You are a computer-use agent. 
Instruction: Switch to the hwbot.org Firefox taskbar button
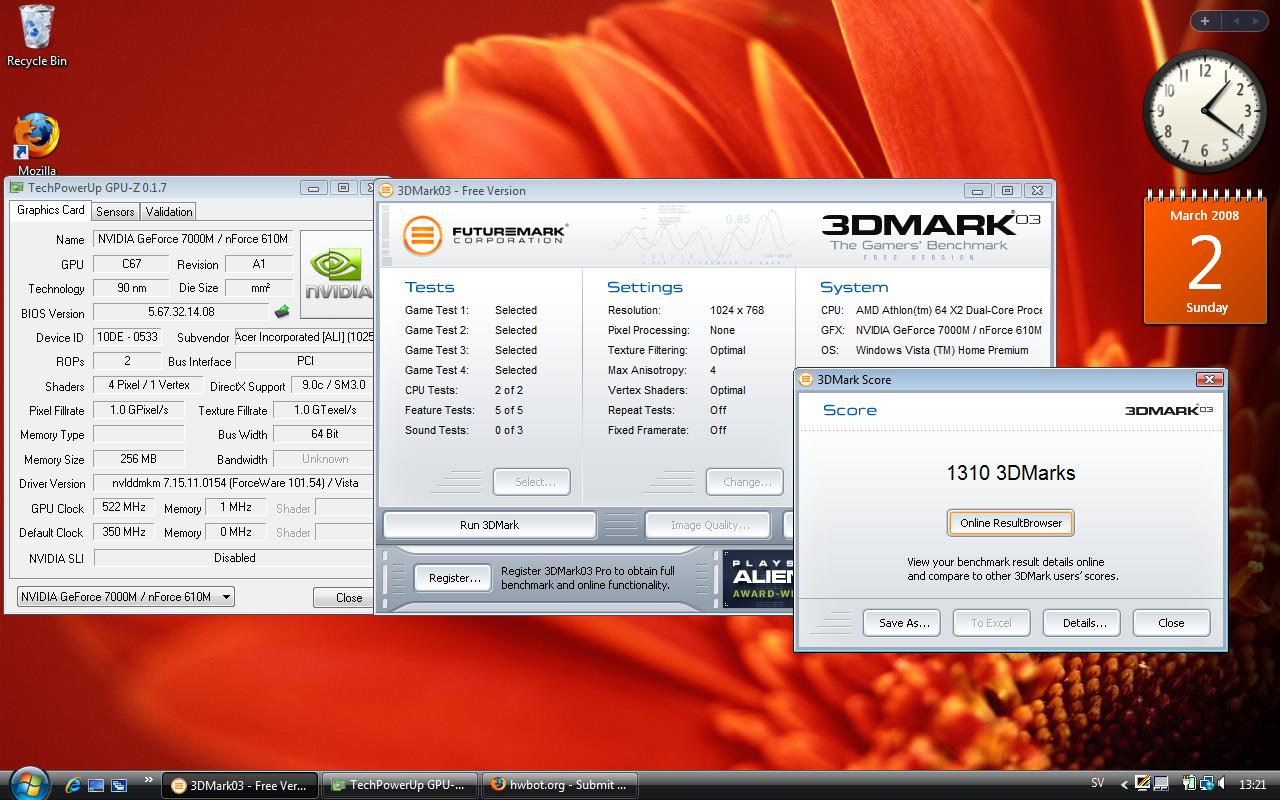[x=560, y=785]
